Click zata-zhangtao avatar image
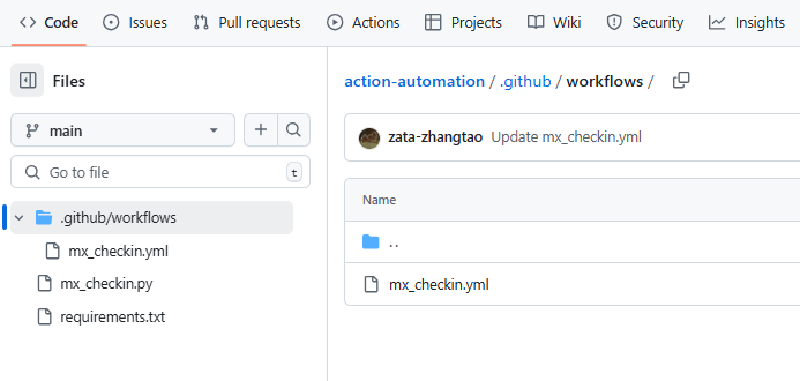Image resolution: width=800 pixels, height=381 pixels. click(x=369, y=138)
